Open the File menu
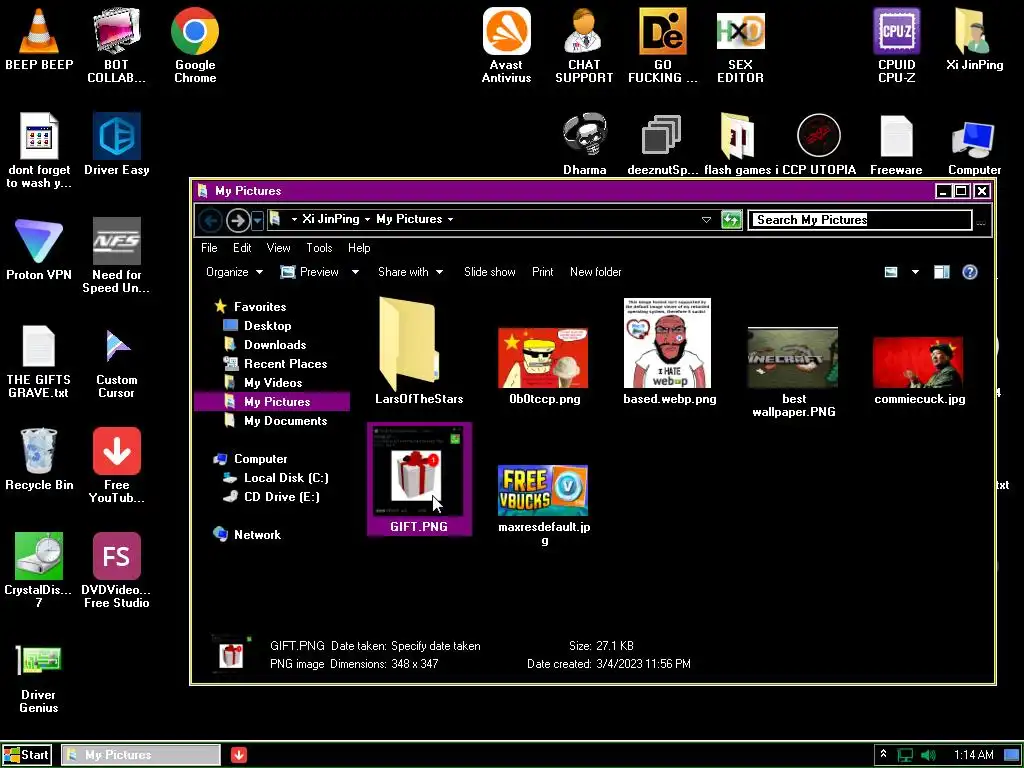The image size is (1024, 768). click(x=209, y=248)
